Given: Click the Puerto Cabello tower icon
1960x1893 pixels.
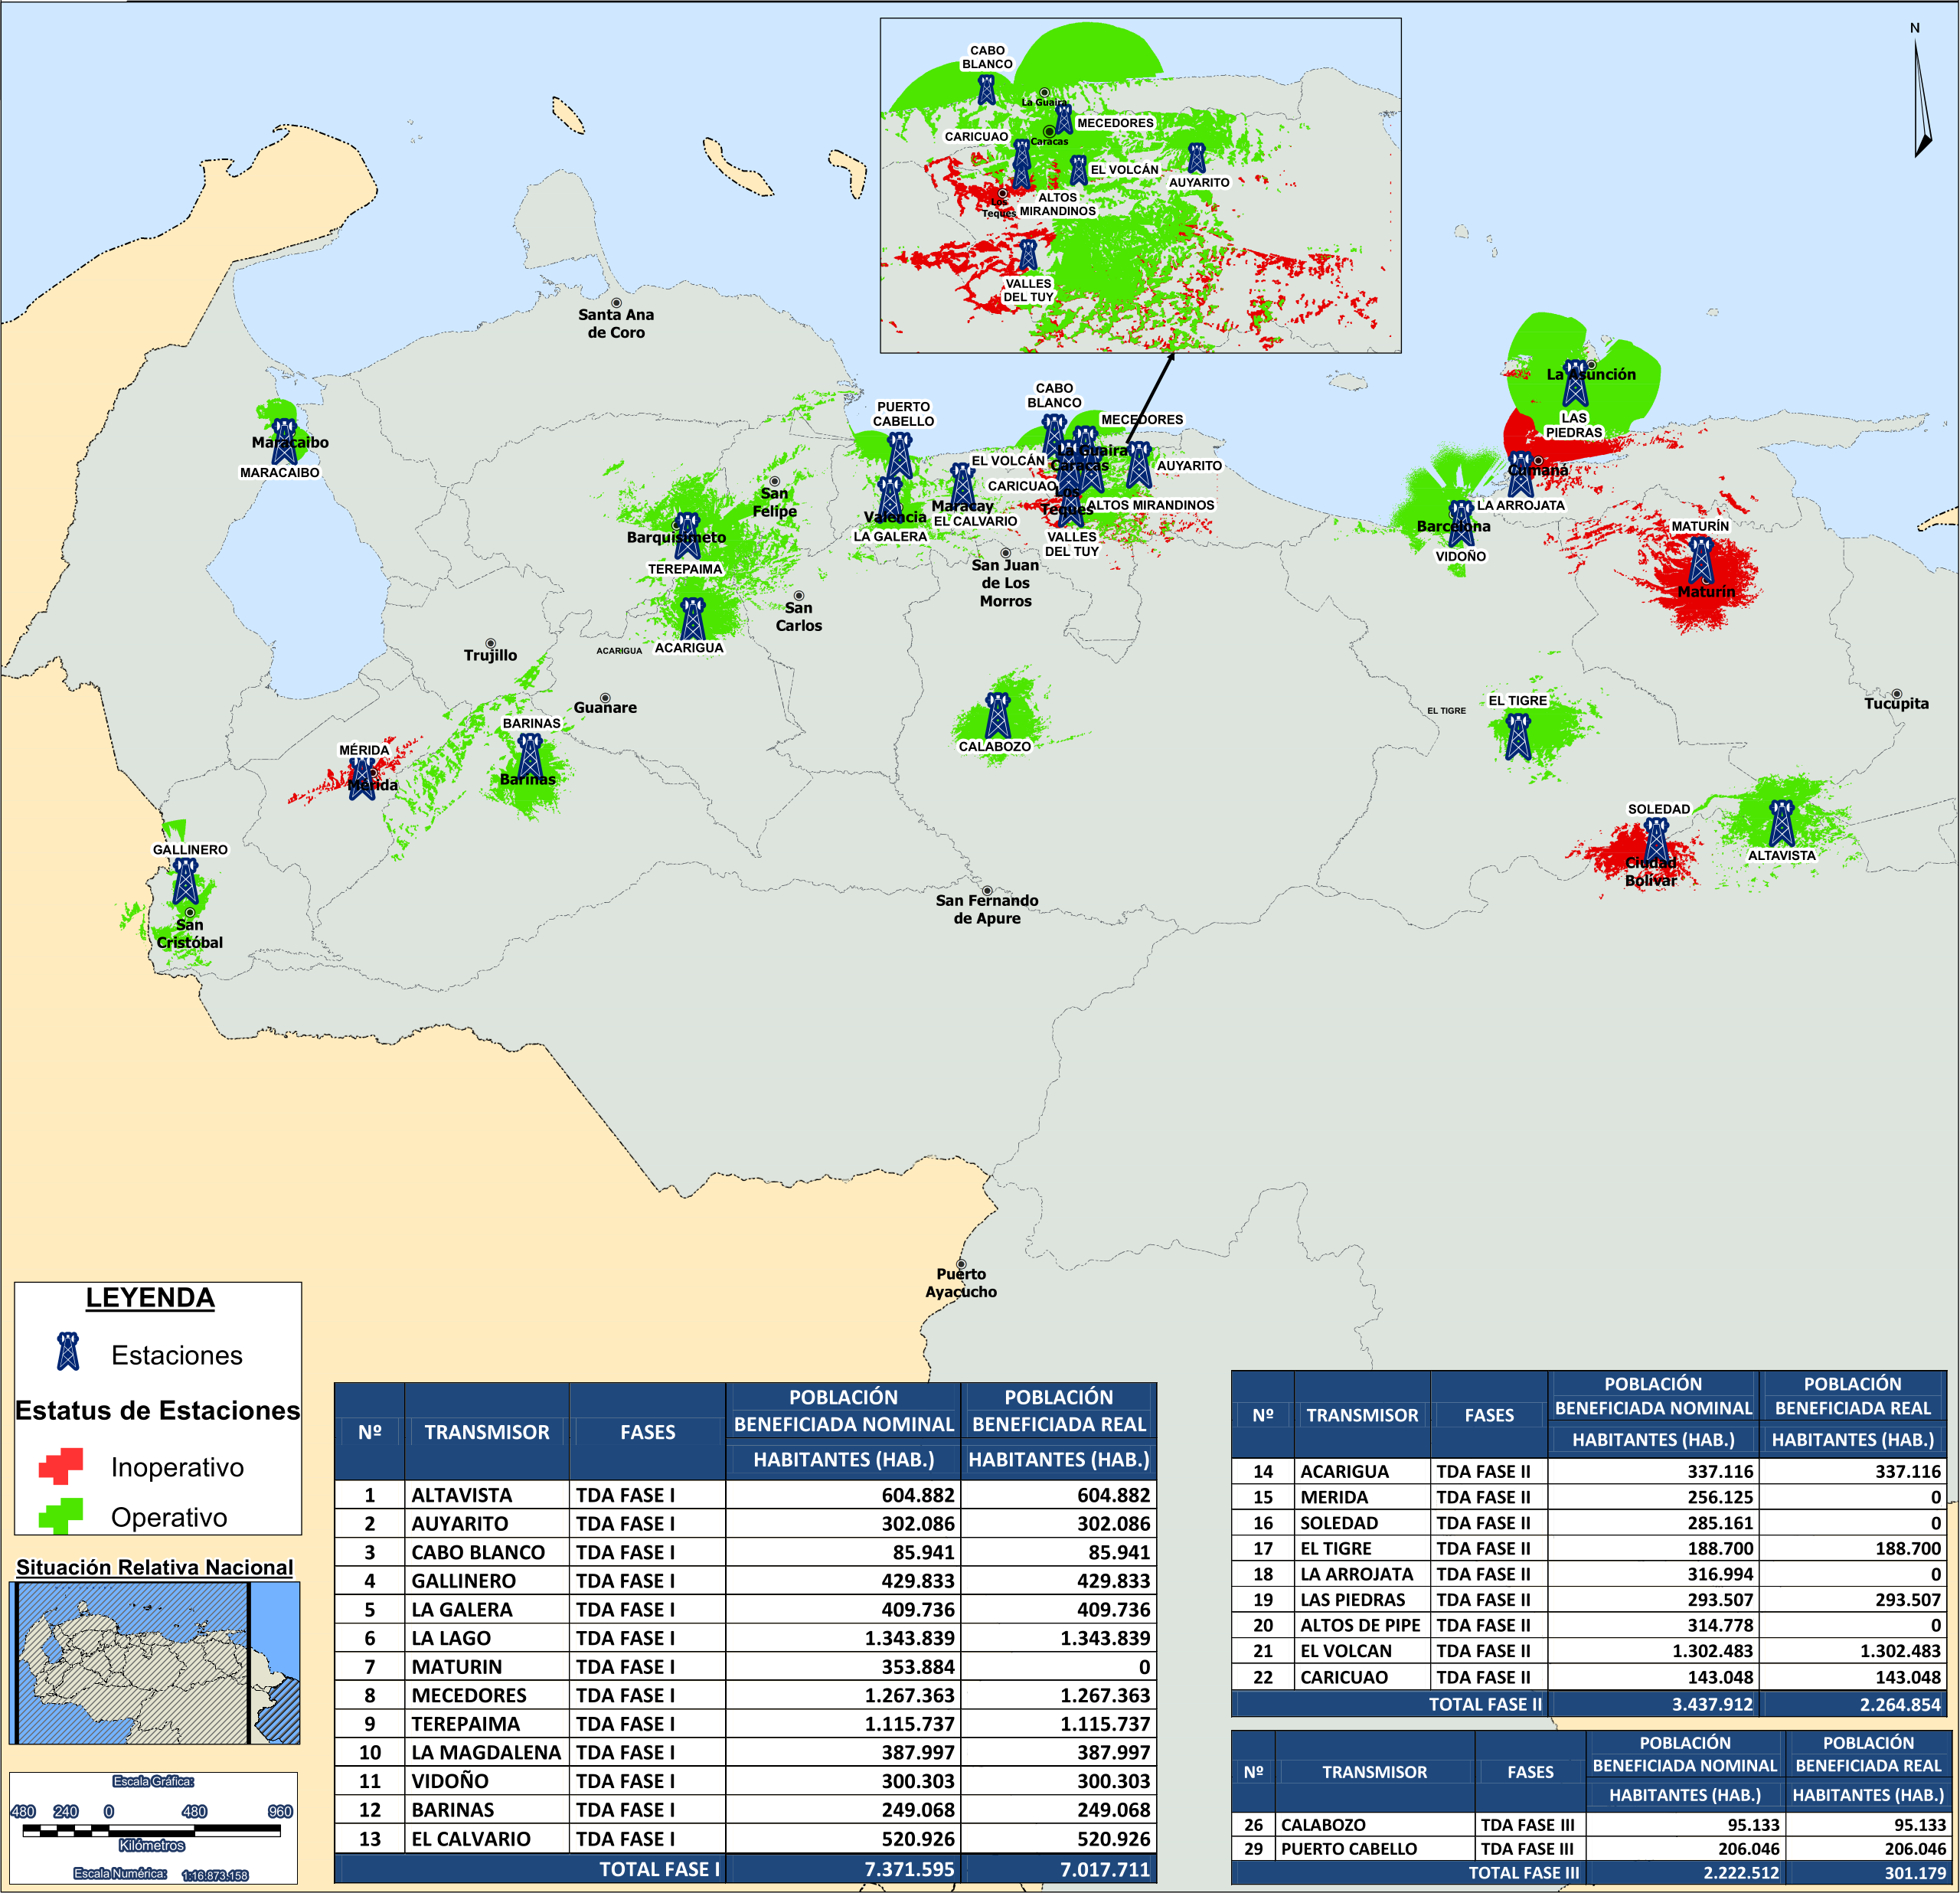Looking at the screenshot, I should [900, 455].
